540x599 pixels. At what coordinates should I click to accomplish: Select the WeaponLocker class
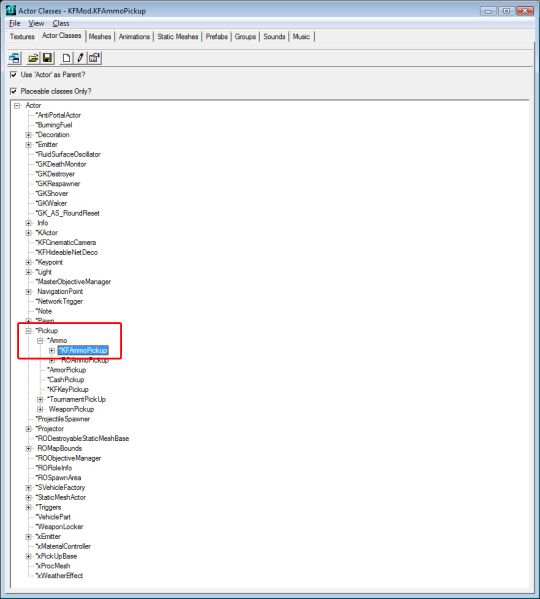click(x=60, y=527)
